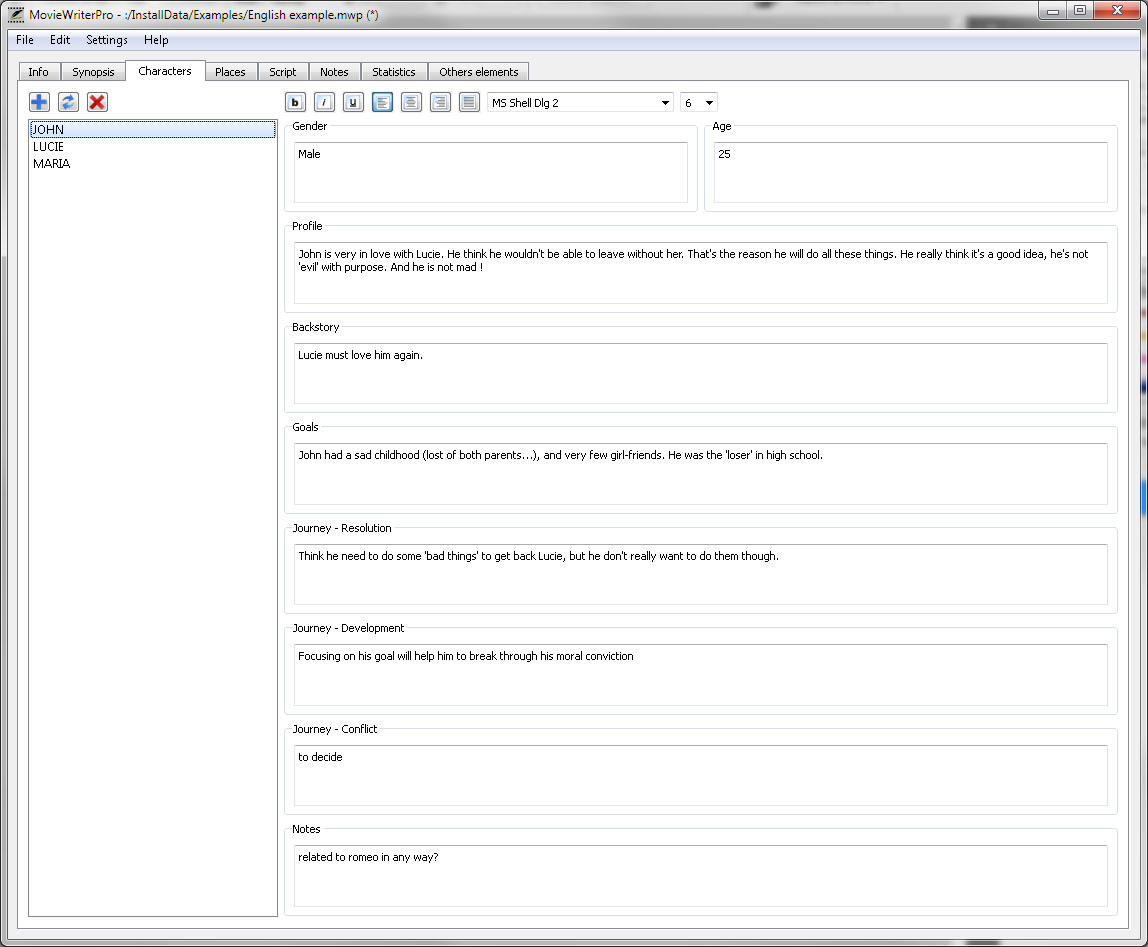Toggle left alignment off
Image resolution: width=1148 pixels, height=947 pixels.
(382, 102)
